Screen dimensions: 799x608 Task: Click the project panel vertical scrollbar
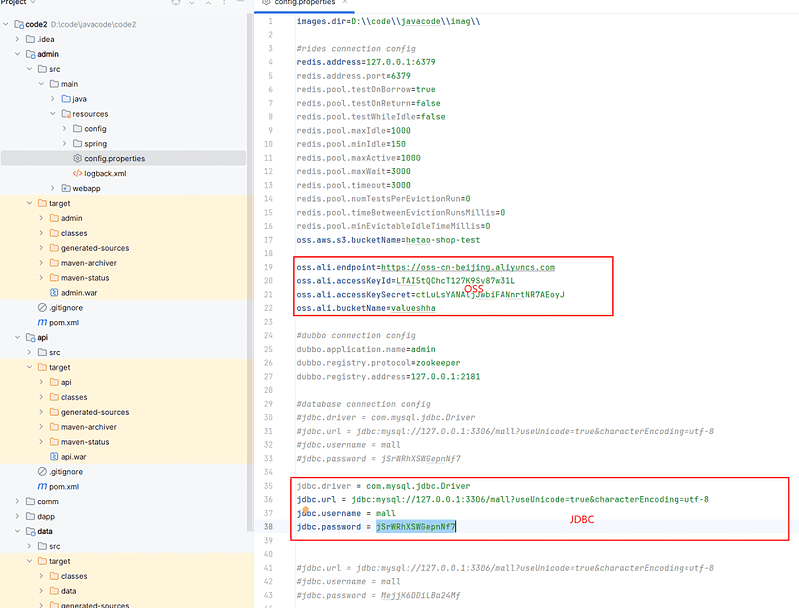[250, 271]
